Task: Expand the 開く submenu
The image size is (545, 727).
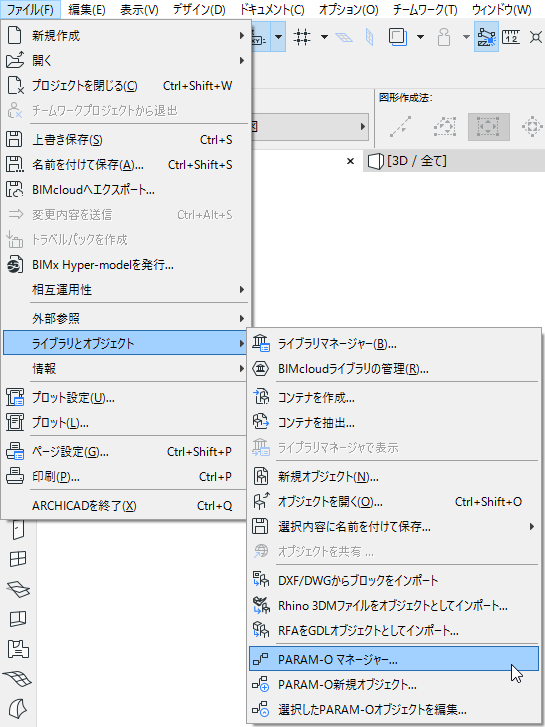Action: [126, 60]
